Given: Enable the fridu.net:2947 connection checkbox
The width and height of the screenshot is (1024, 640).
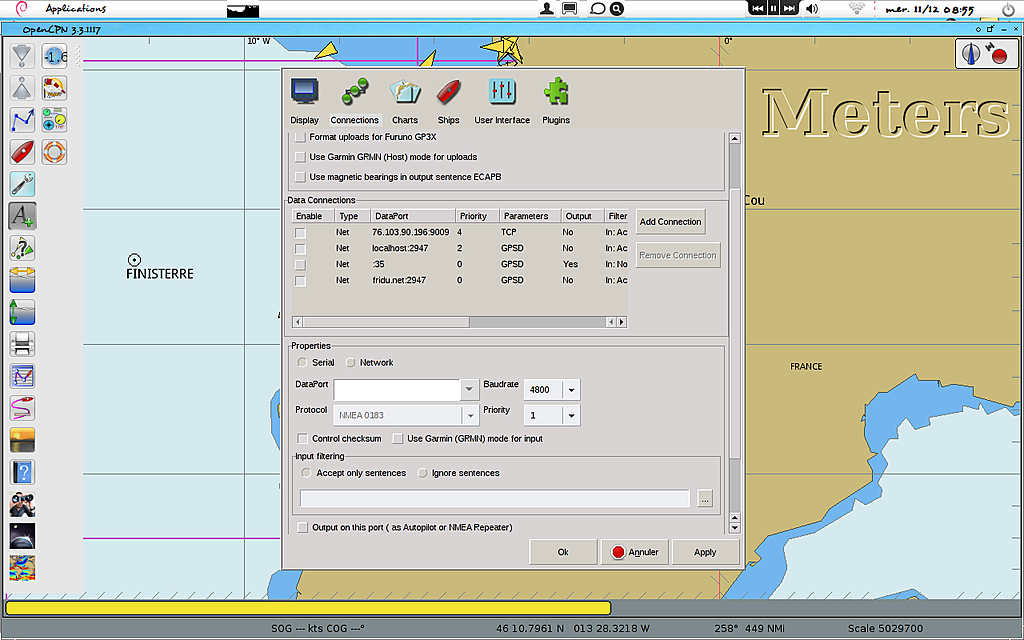Looking at the screenshot, I should [300, 280].
